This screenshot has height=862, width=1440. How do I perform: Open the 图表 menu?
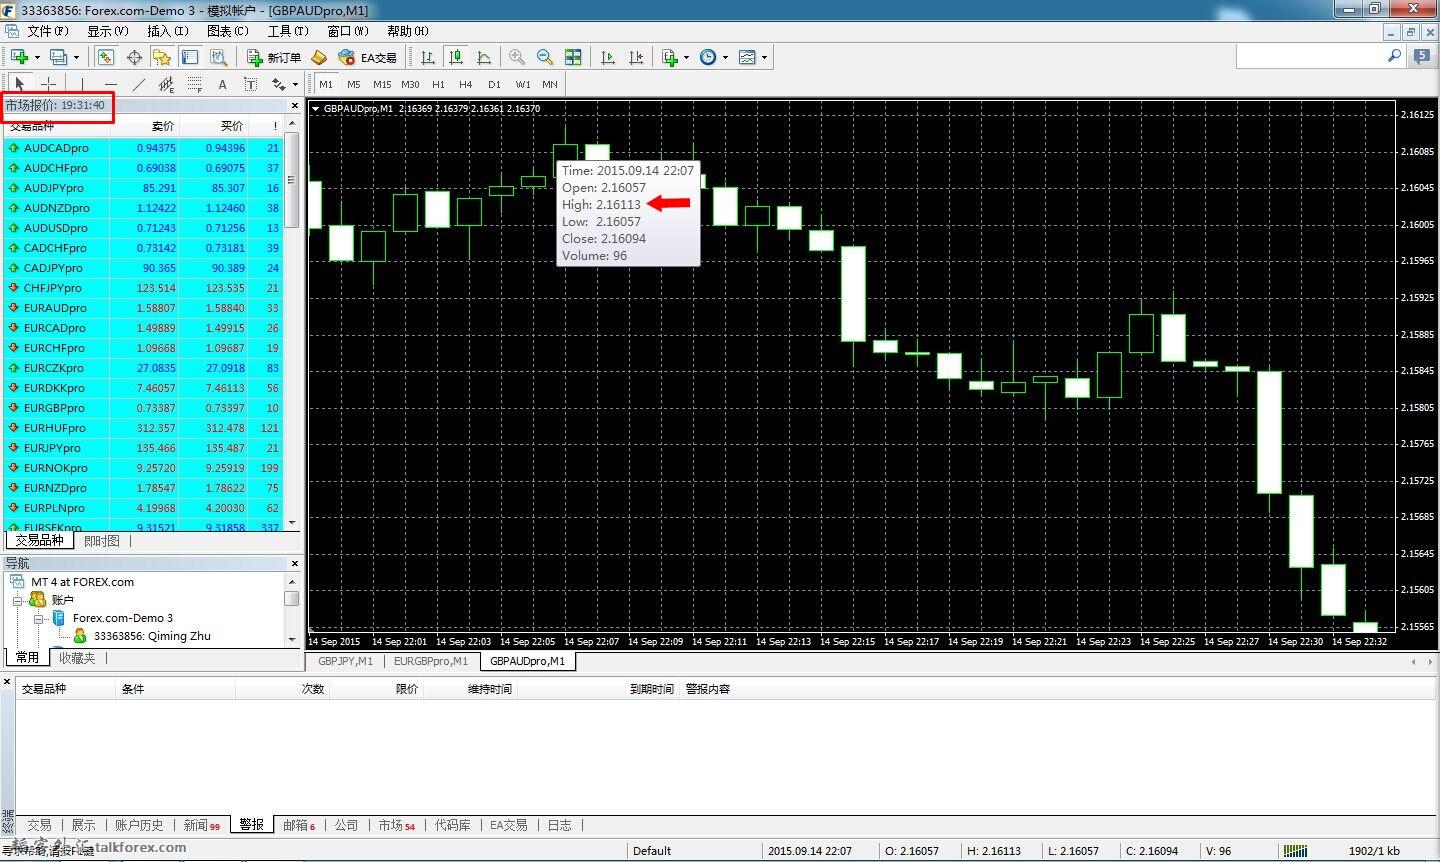click(227, 31)
